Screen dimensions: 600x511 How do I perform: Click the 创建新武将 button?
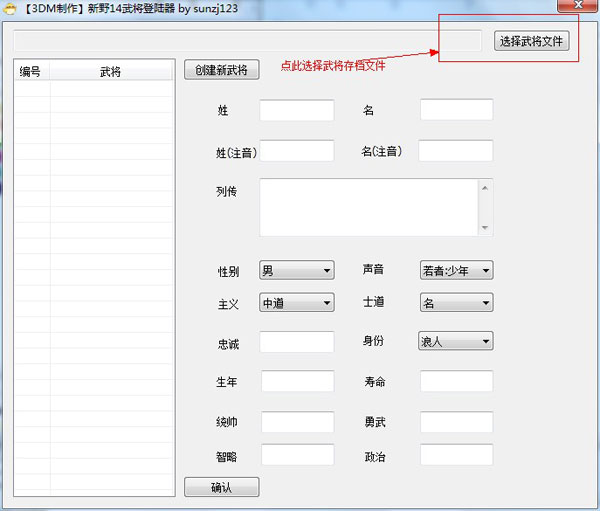(x=222, y=70)
